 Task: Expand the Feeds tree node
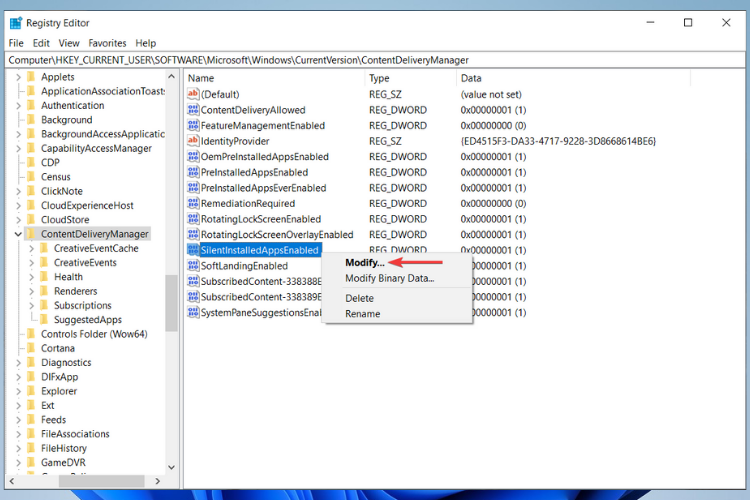[18, 420]
